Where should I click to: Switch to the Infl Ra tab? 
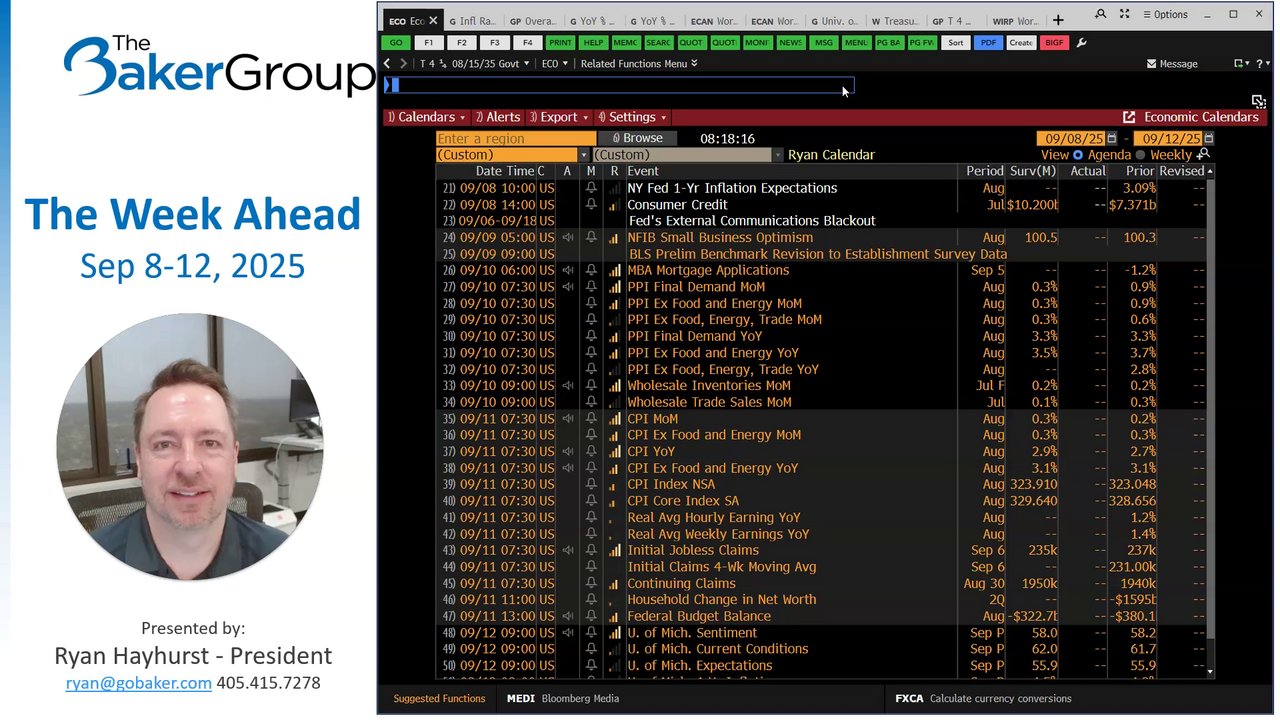tap(471, 21)
